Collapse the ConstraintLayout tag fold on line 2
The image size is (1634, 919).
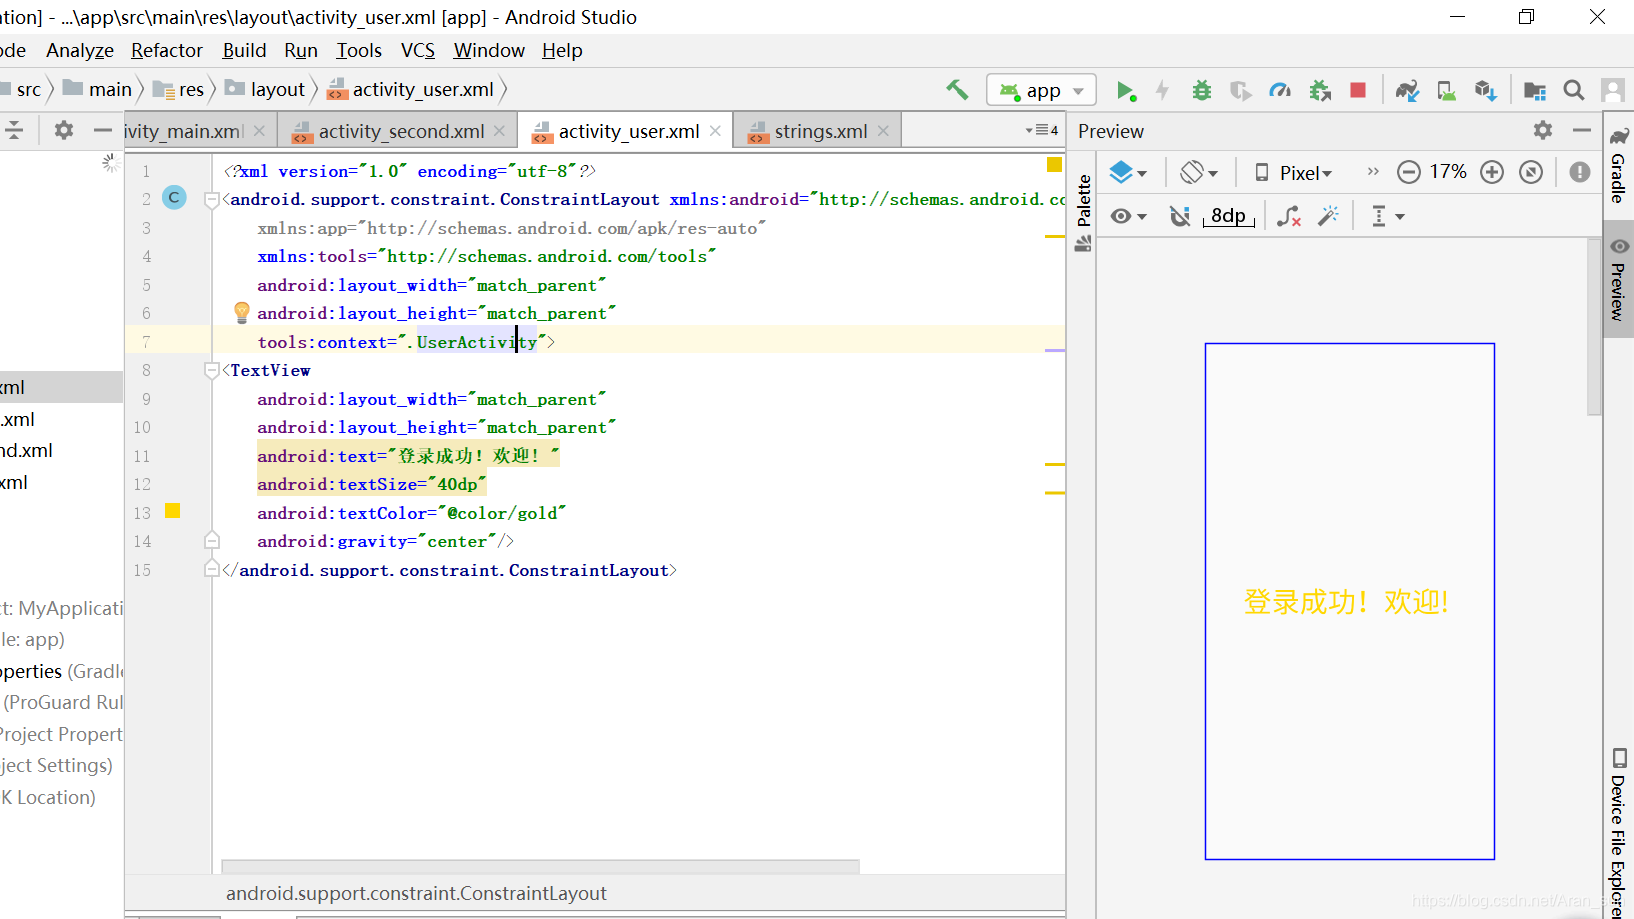coord(212,200)
